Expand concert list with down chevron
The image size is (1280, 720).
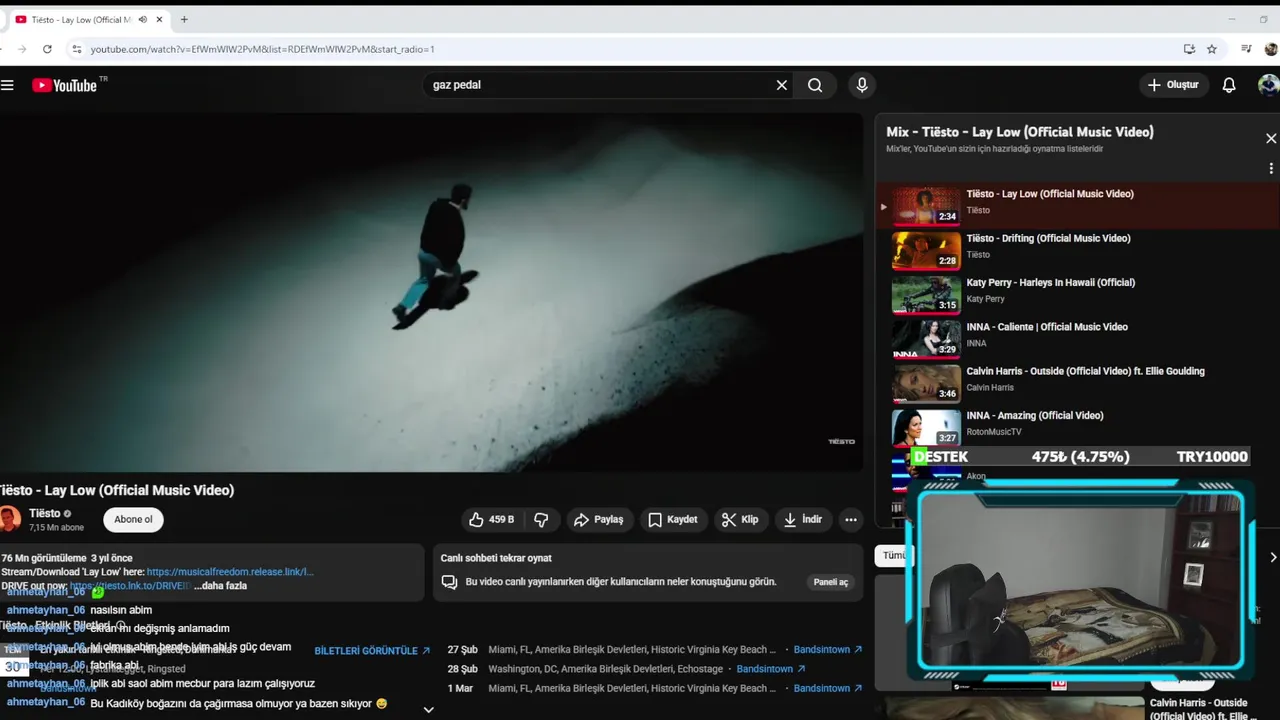(428, 710)
